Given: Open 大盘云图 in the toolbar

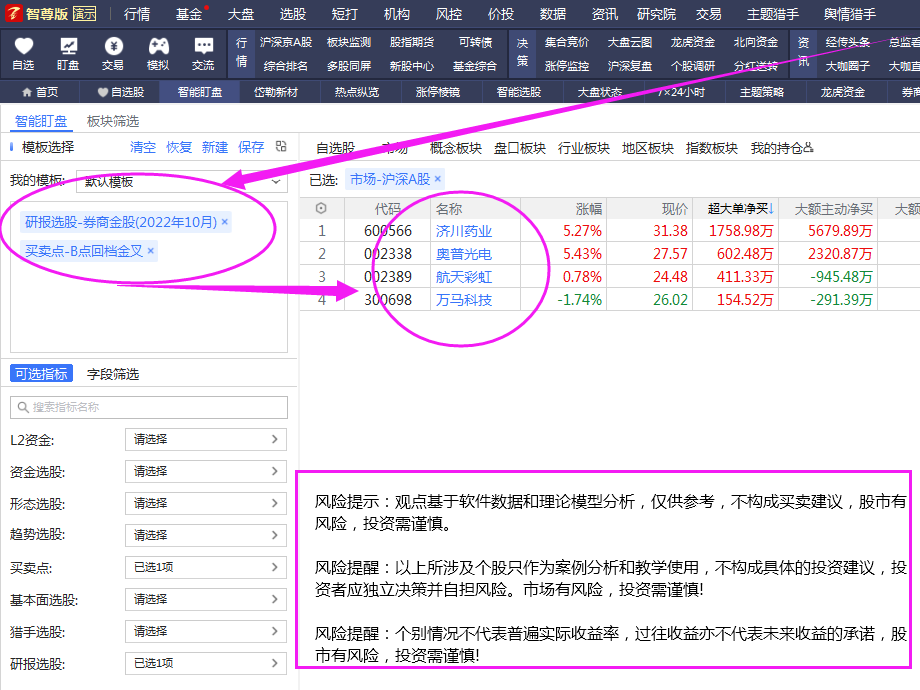Looking at the screenshot, I should tap(630, 42).
